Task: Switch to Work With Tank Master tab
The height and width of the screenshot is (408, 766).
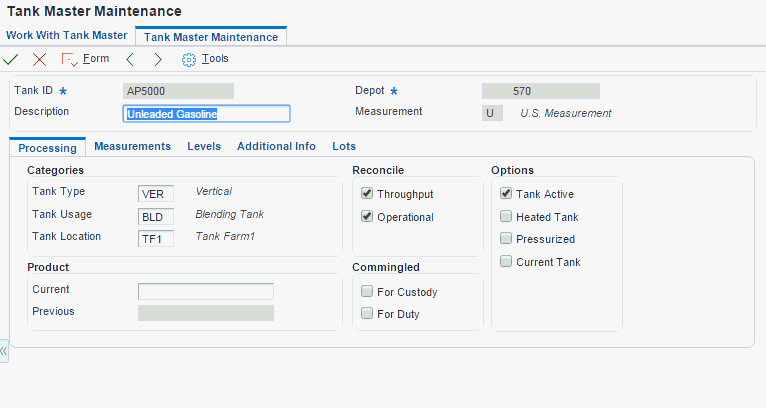Action: tap(66, 35)
